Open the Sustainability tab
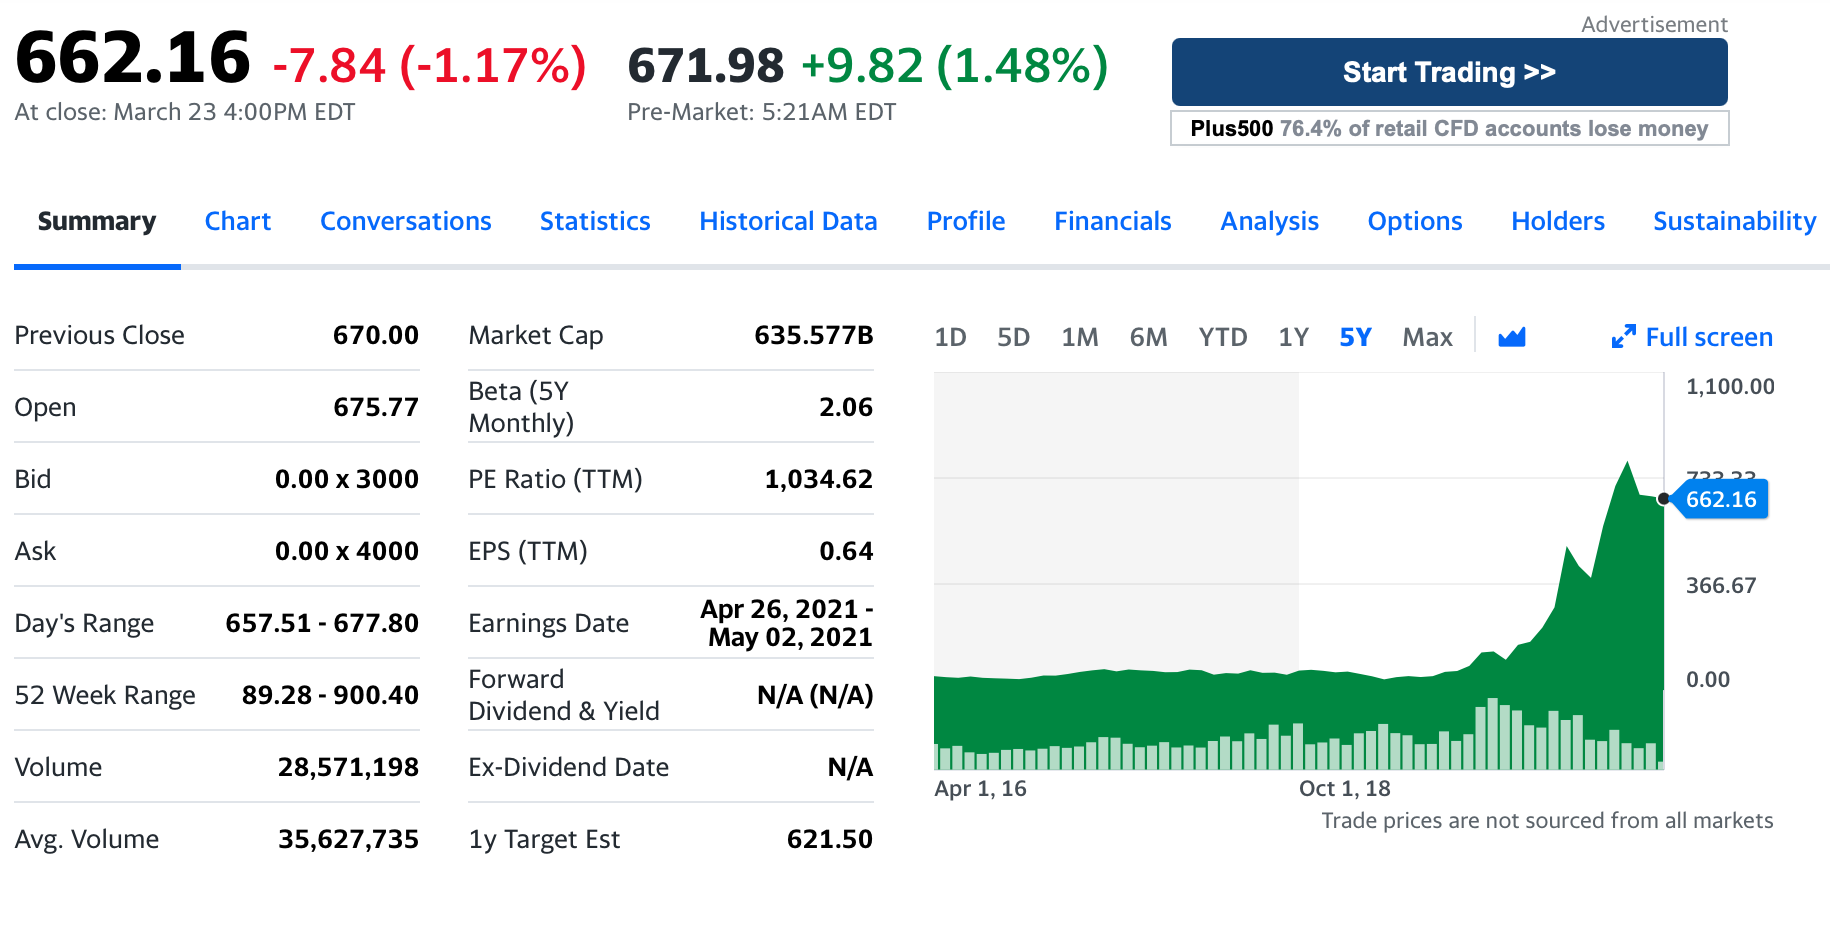Screen dimensions: 1830x936 point(1735,221)
